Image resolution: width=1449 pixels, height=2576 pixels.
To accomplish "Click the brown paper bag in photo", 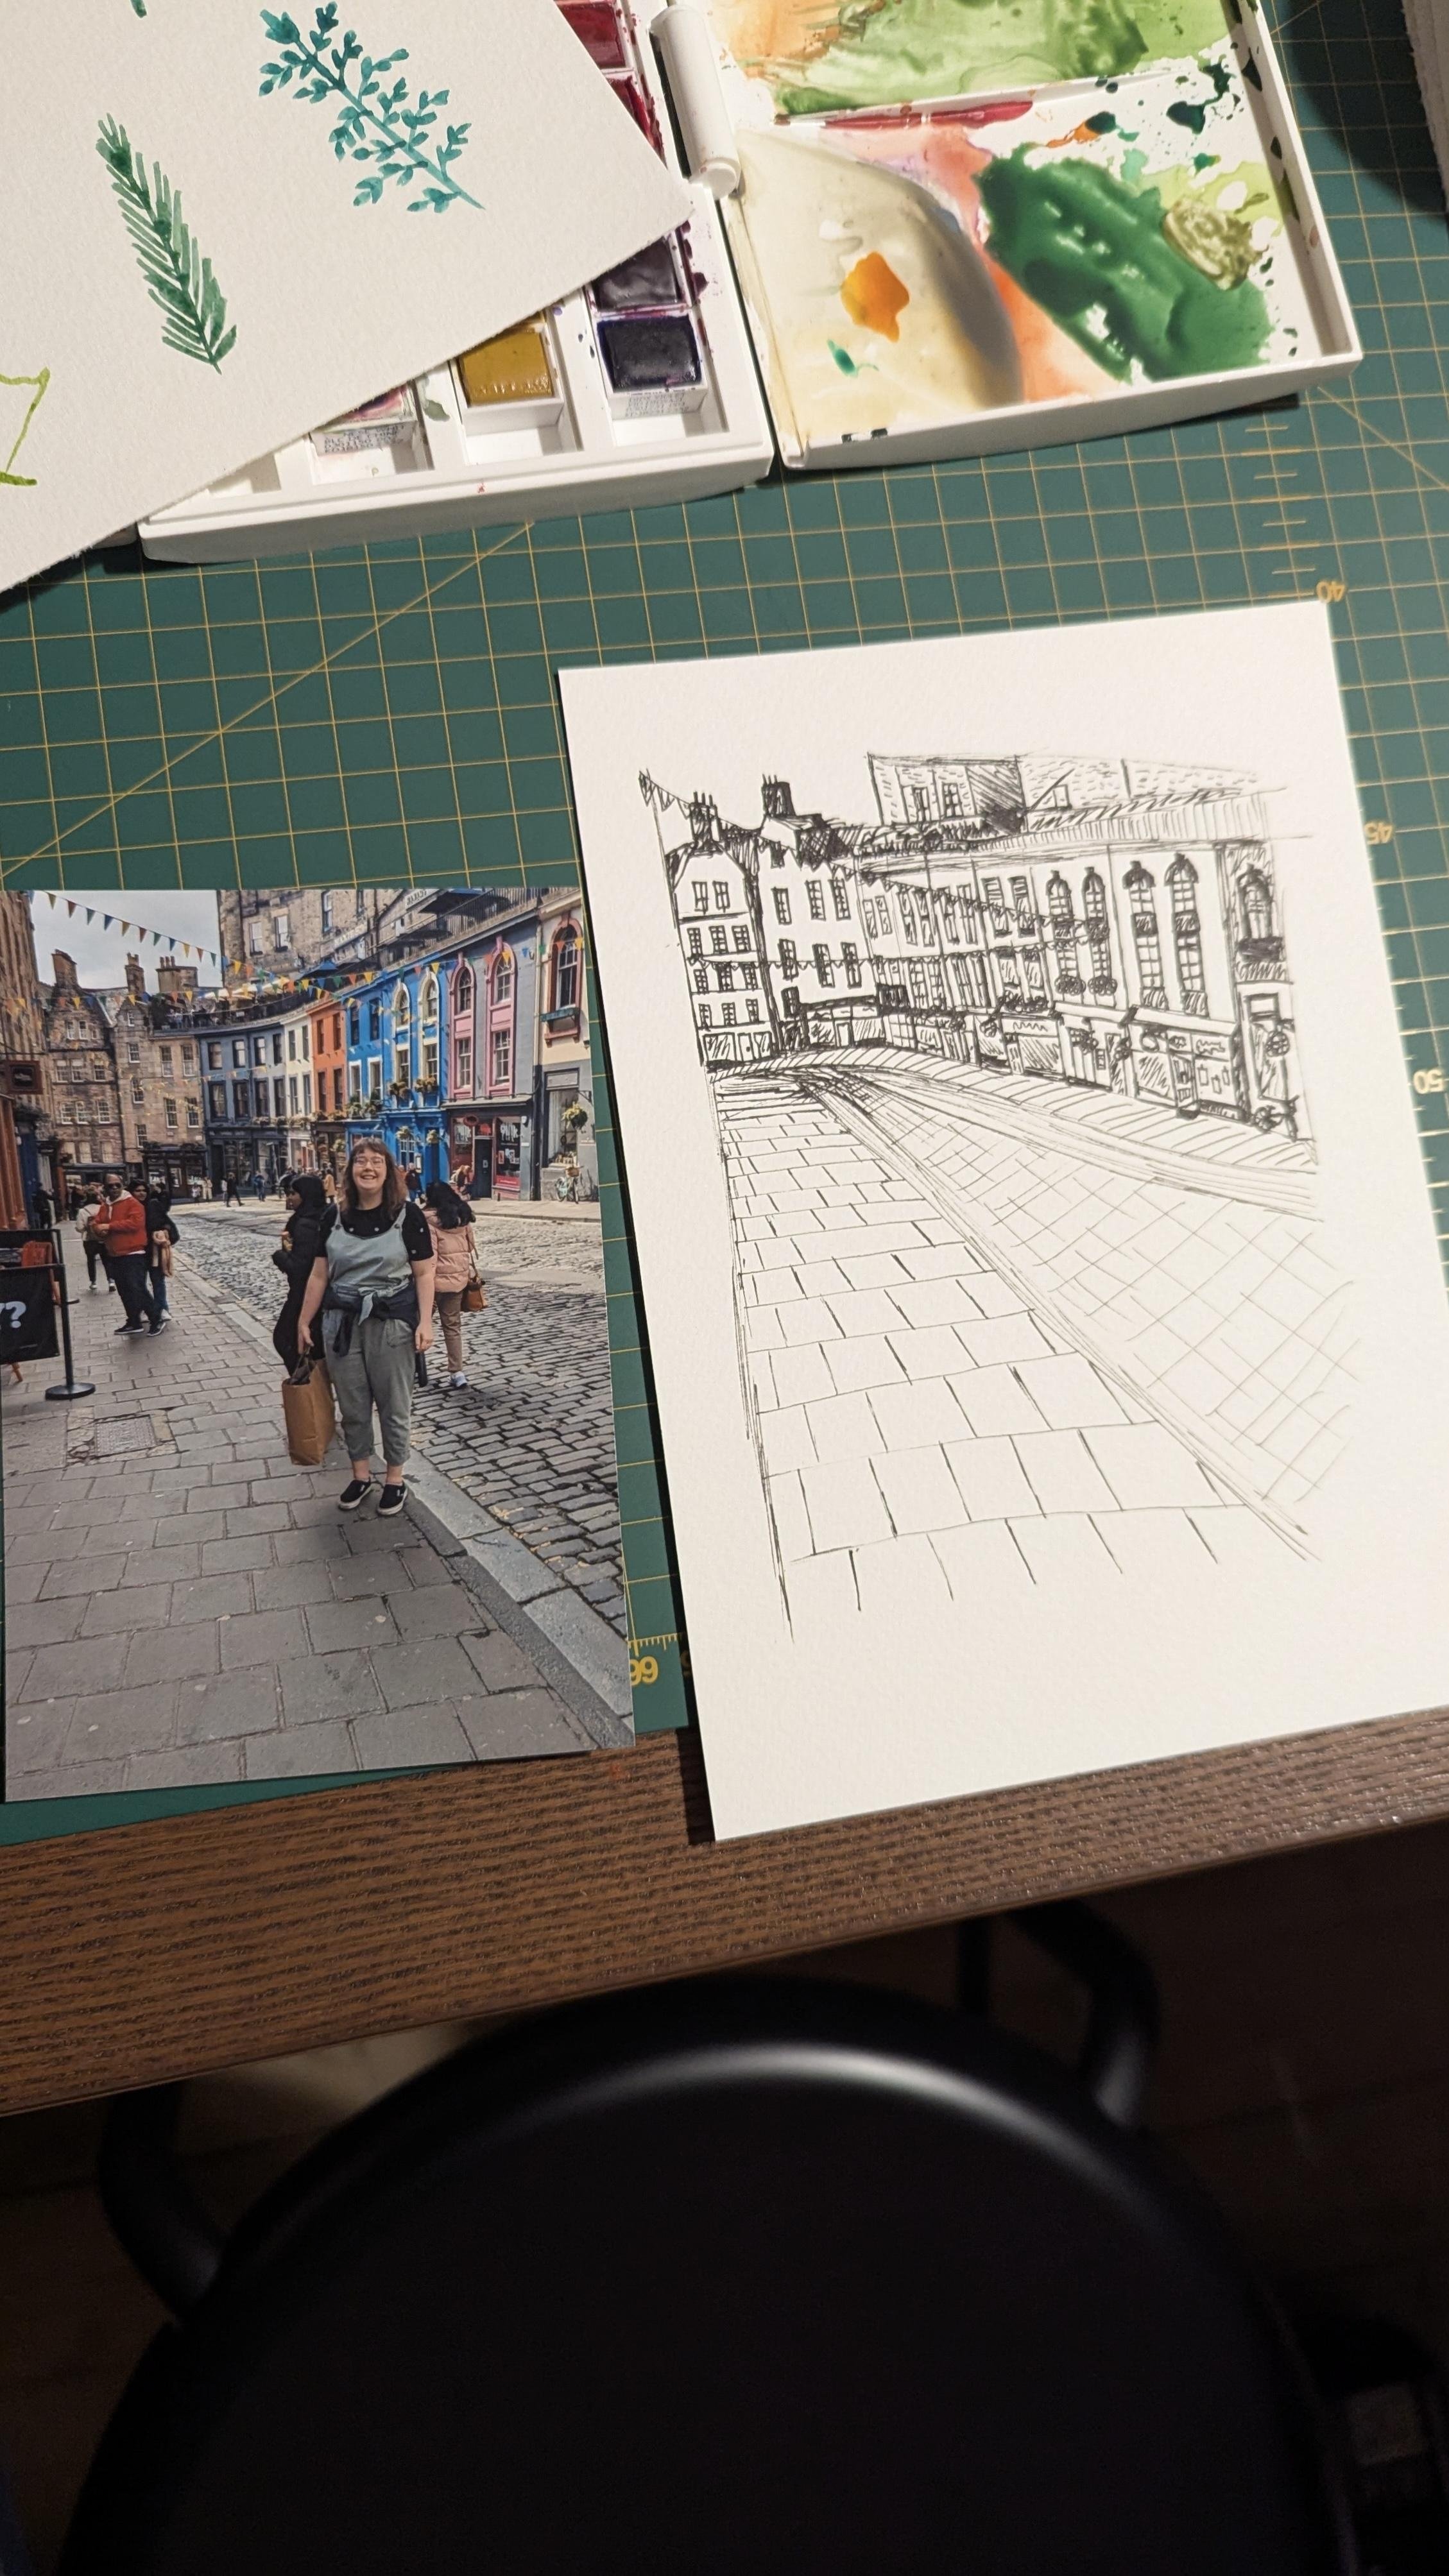I will 308,1410.
